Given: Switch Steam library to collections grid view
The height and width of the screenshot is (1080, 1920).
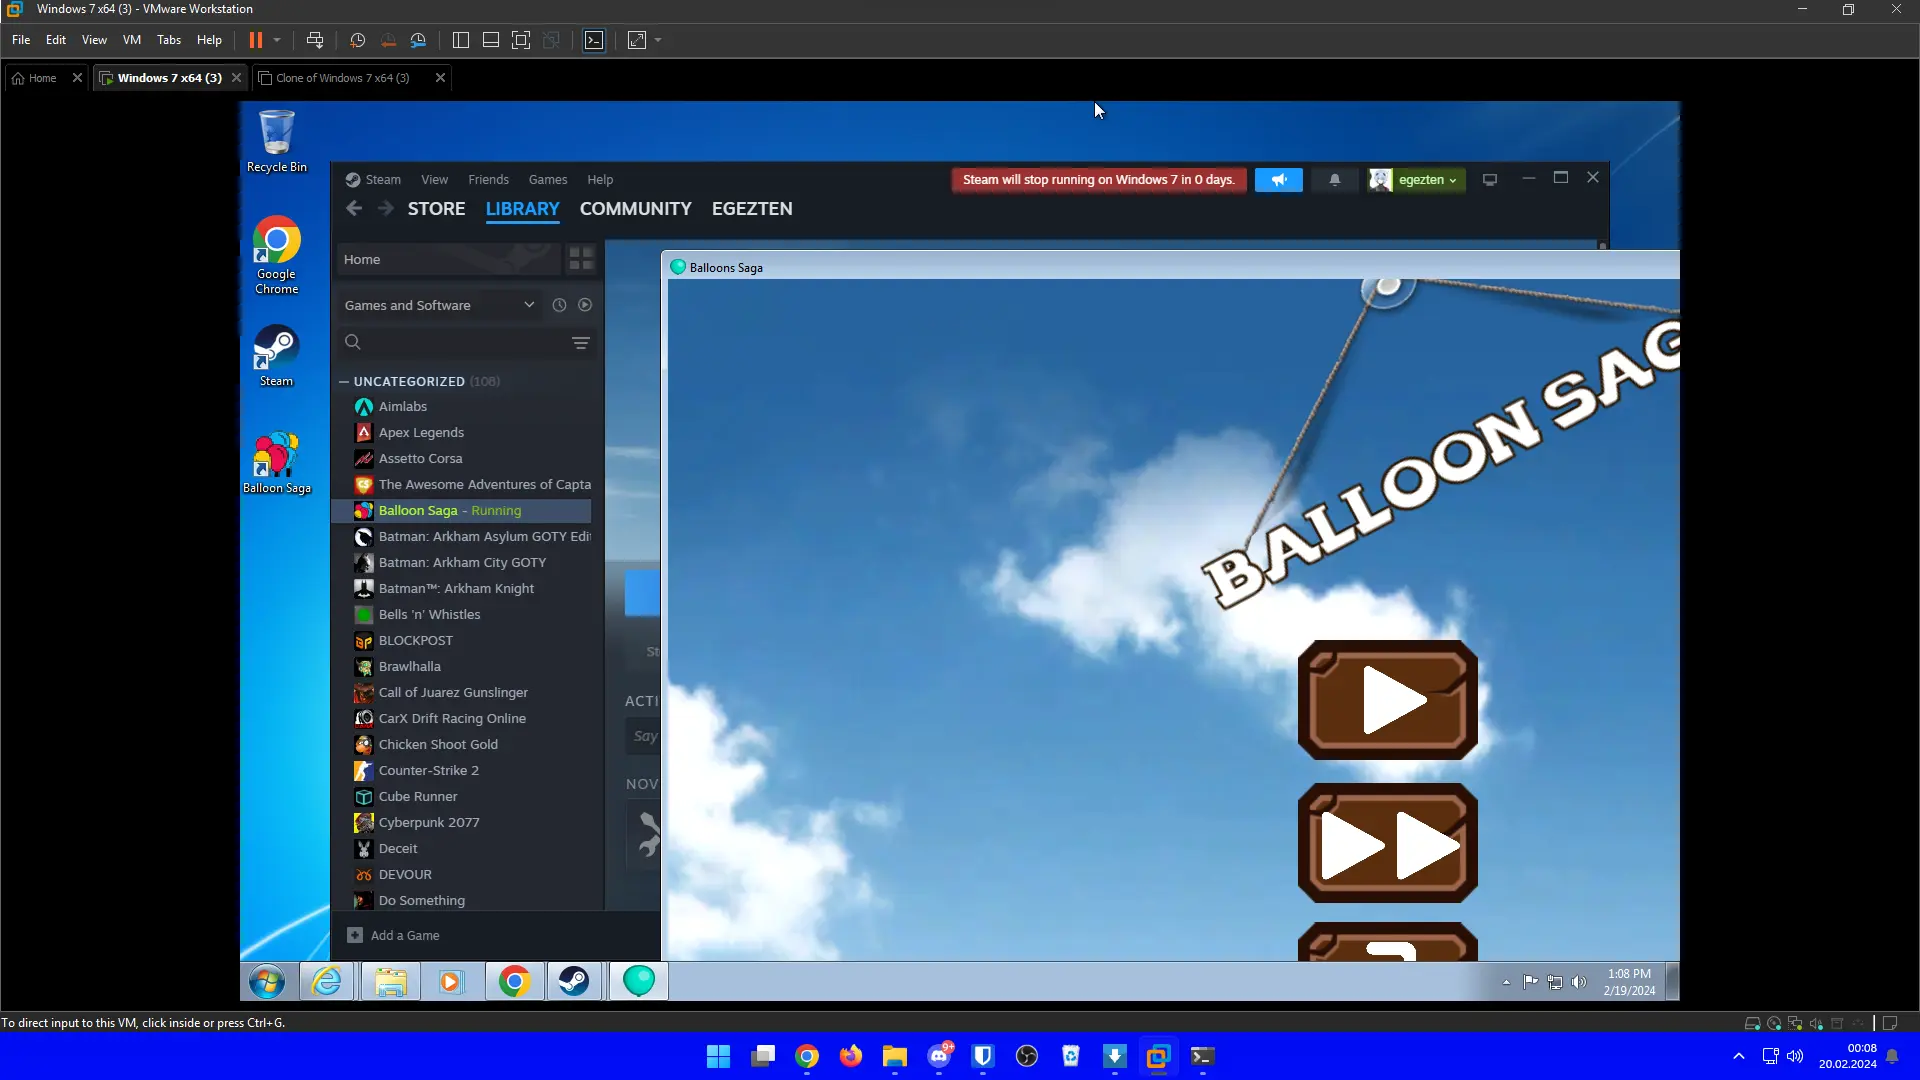Looking at the screenshot, I should (581, 259).
